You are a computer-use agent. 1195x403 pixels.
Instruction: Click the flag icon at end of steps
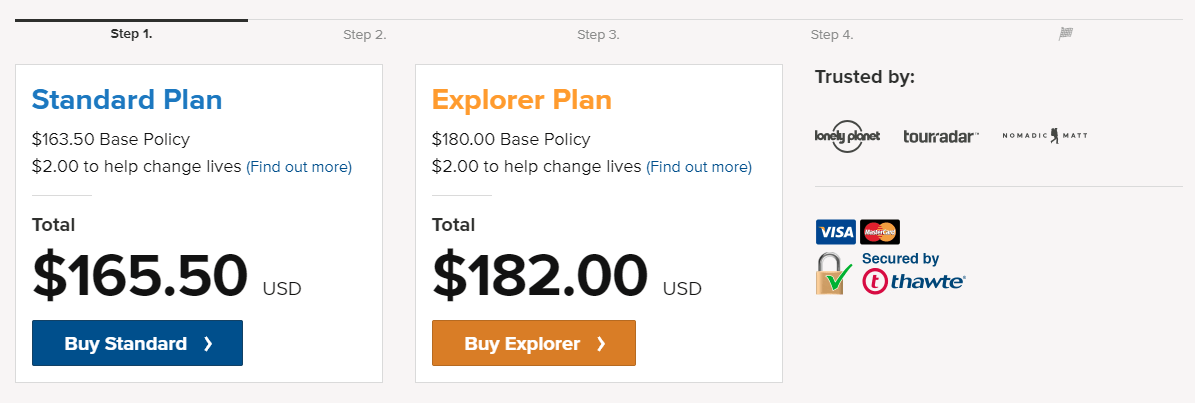1066,34
